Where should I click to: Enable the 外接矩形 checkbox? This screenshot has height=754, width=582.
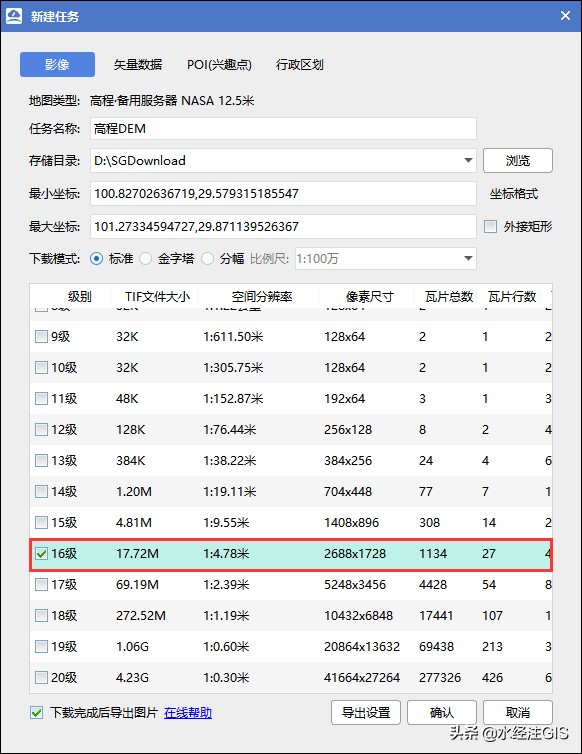tap(490, 226)
